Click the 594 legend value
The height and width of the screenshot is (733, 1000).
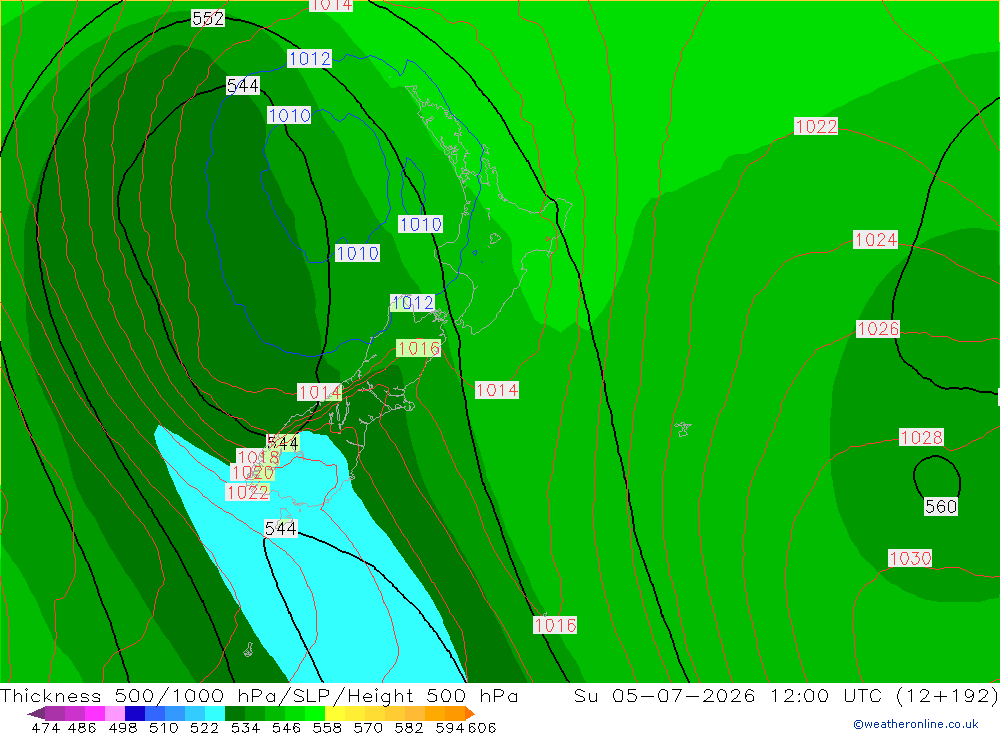click(450, 727)
